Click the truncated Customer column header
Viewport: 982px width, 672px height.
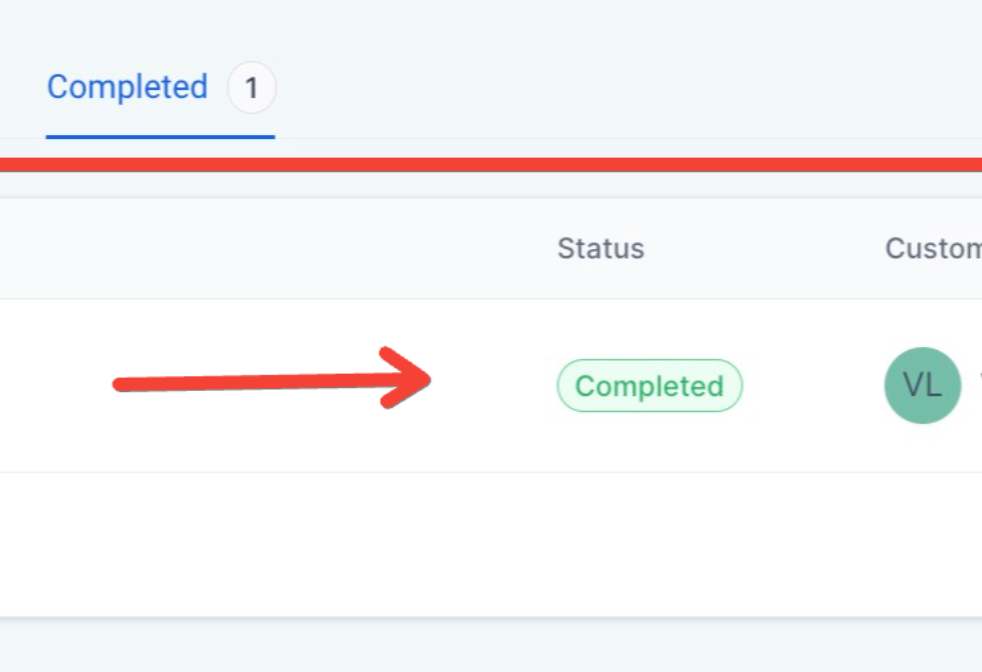(x=932, y=248)
